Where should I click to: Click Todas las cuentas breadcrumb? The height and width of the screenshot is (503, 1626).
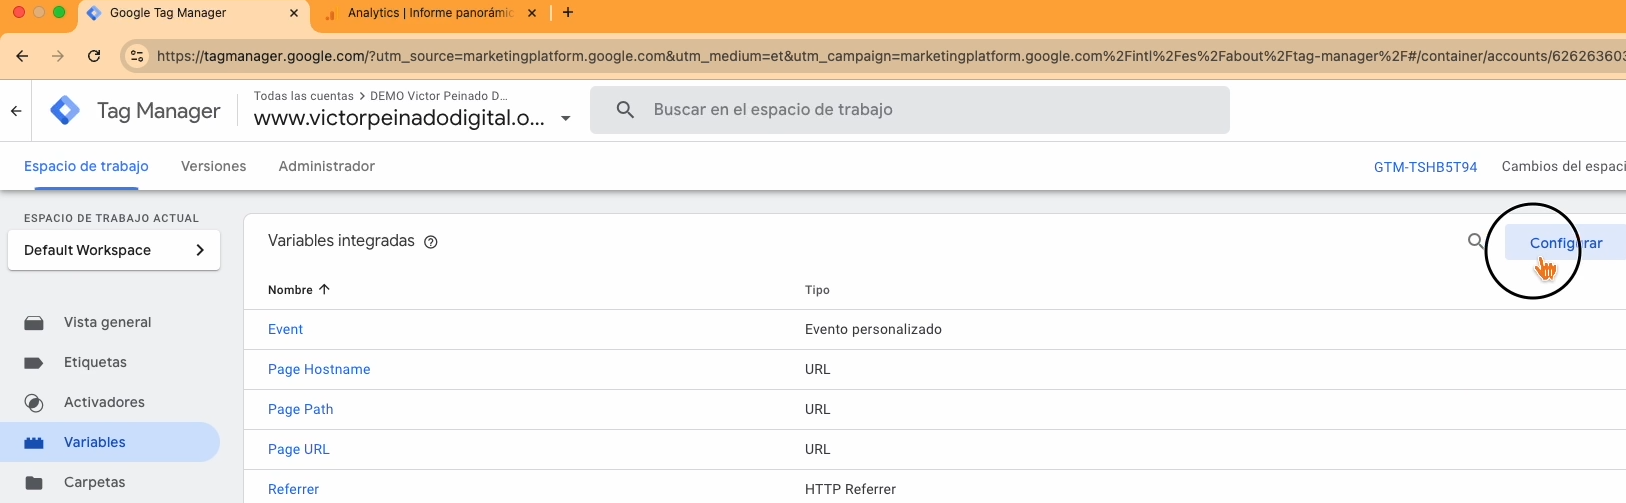(x=304, y=96)
